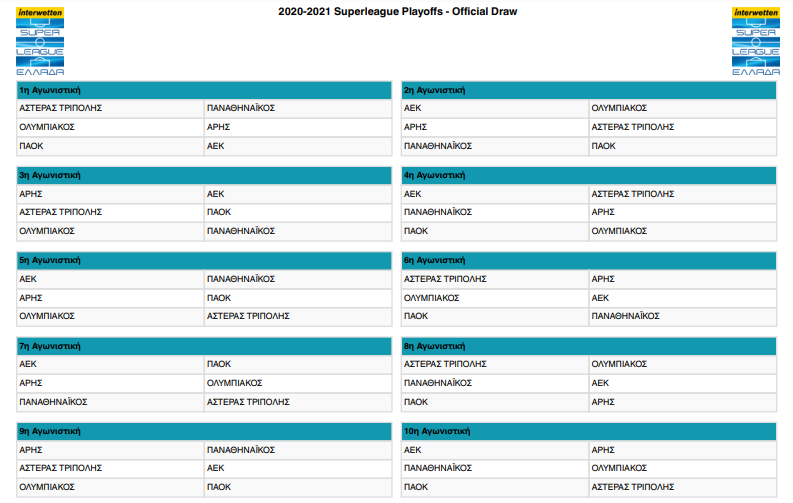Image resolution: width=793 pixels, height=503 pixels.
Task: Click home team ΑΡΗΣ in round 2
Action: (x=416, y=127)
